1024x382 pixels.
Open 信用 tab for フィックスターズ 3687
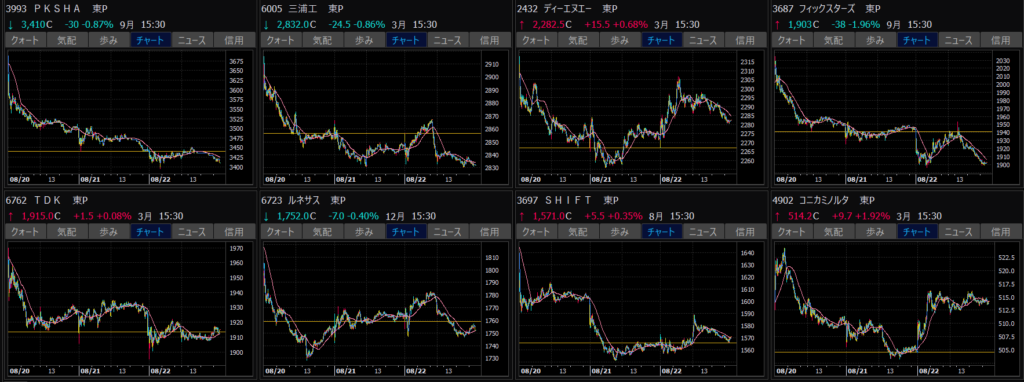1002,40
